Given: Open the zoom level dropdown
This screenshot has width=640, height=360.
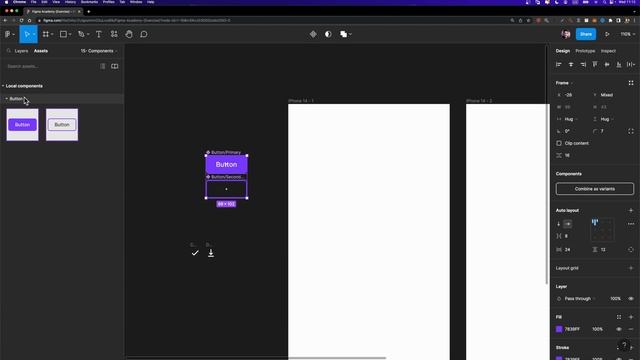Looking at the screenshot, I should (x=627, y=34).
